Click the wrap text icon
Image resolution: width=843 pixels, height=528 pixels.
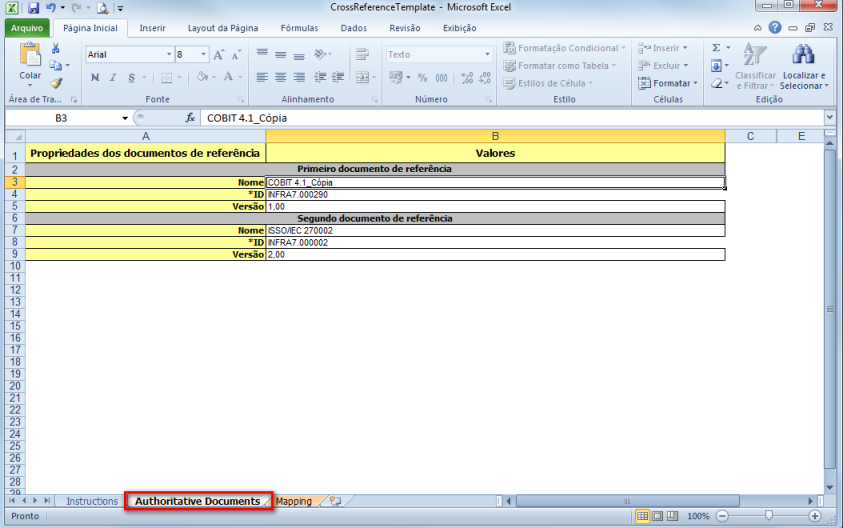[362, 54]
